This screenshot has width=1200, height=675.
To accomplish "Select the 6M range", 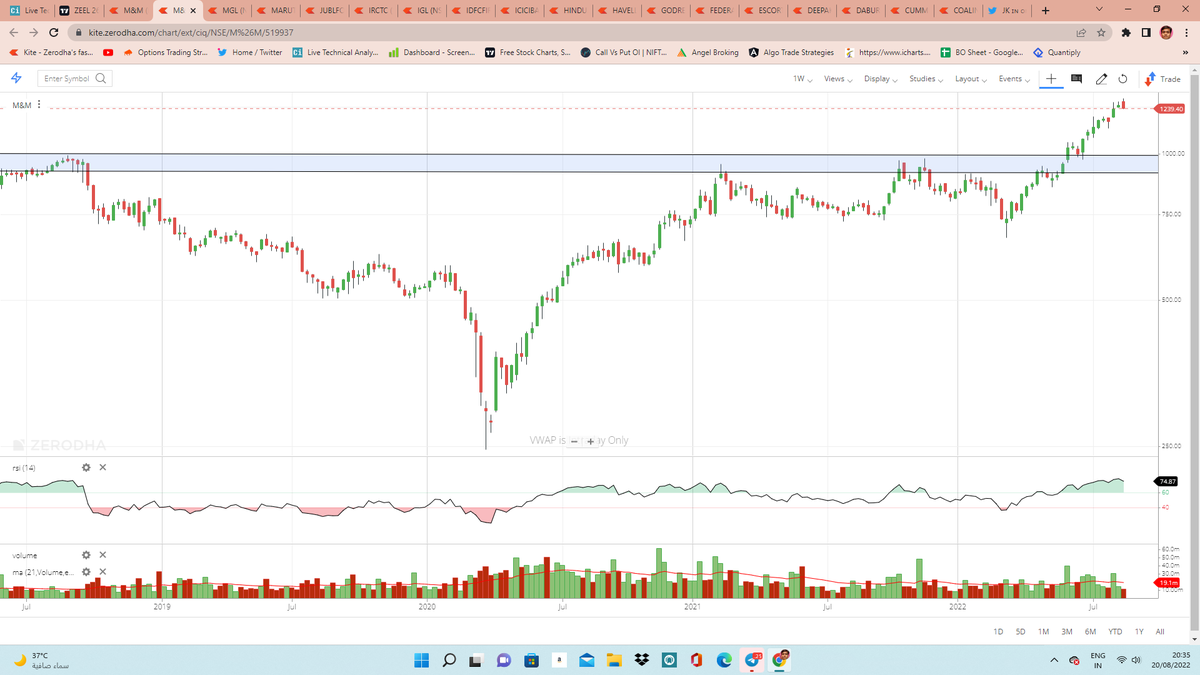I will click(1090, 632).
